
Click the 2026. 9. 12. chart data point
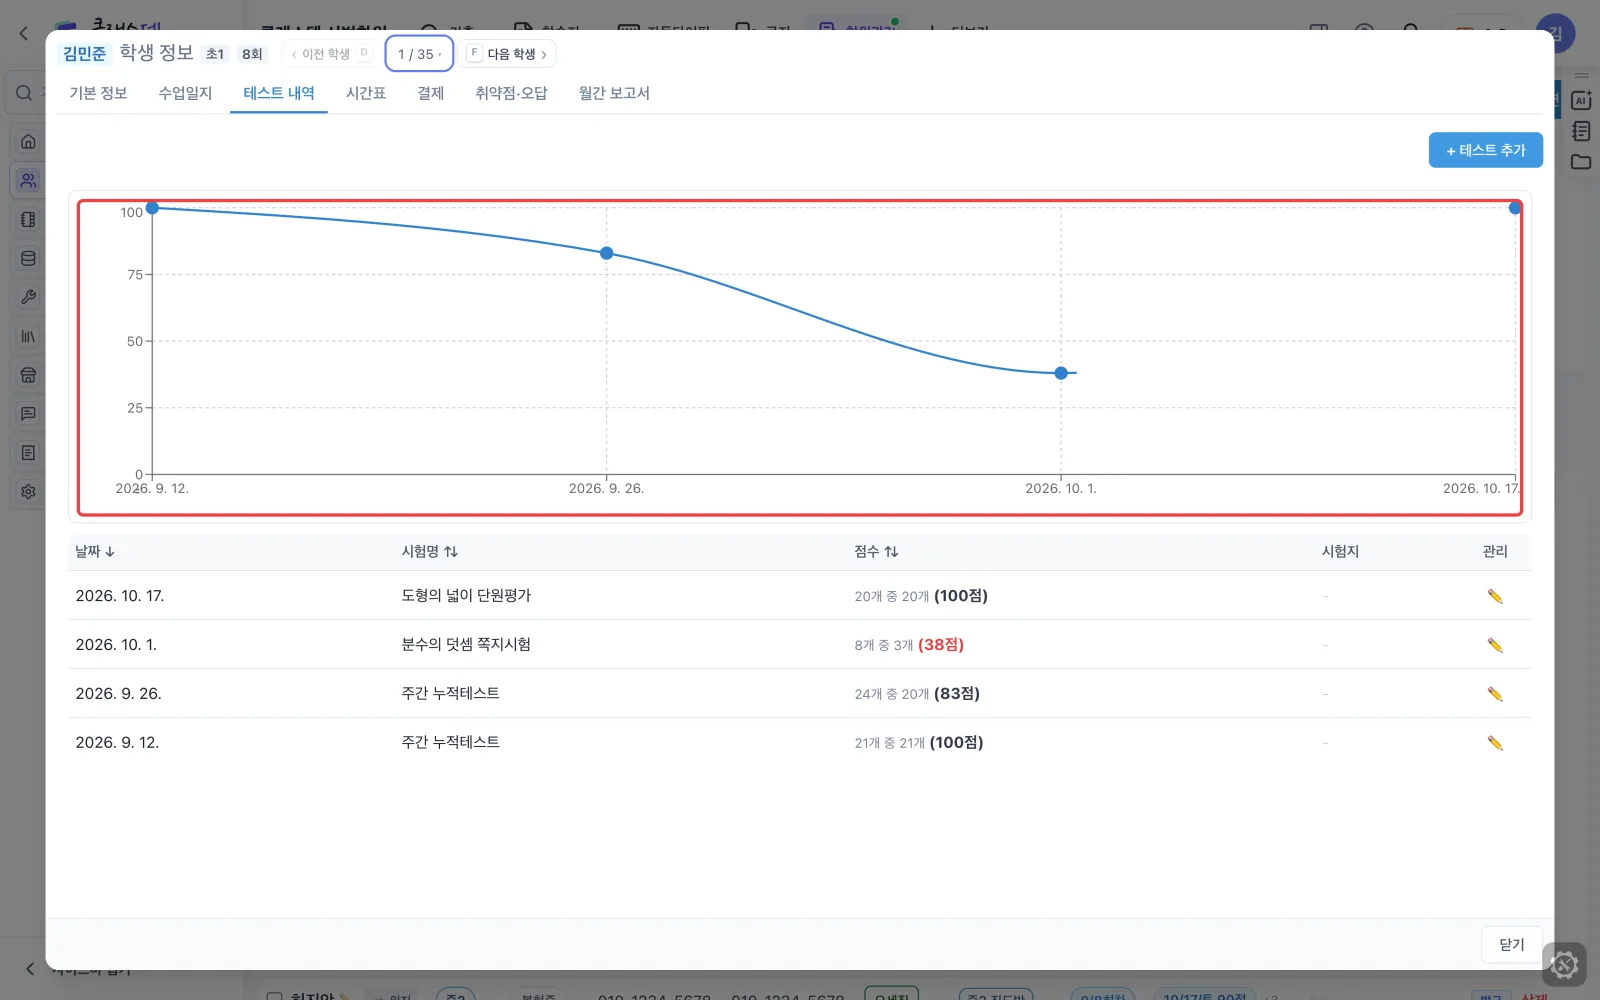[152, 208]
